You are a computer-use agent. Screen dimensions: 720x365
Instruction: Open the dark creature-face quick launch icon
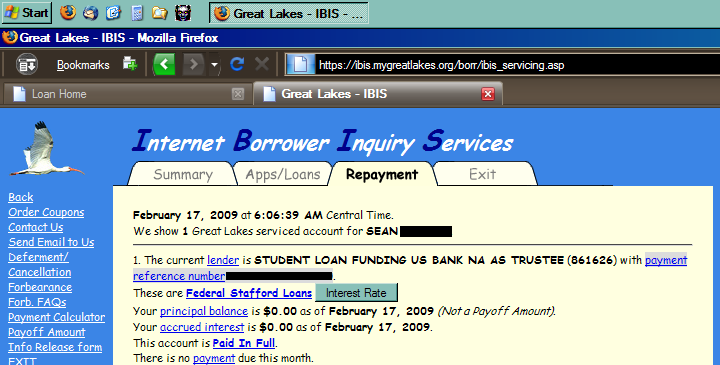click(183, 13)
